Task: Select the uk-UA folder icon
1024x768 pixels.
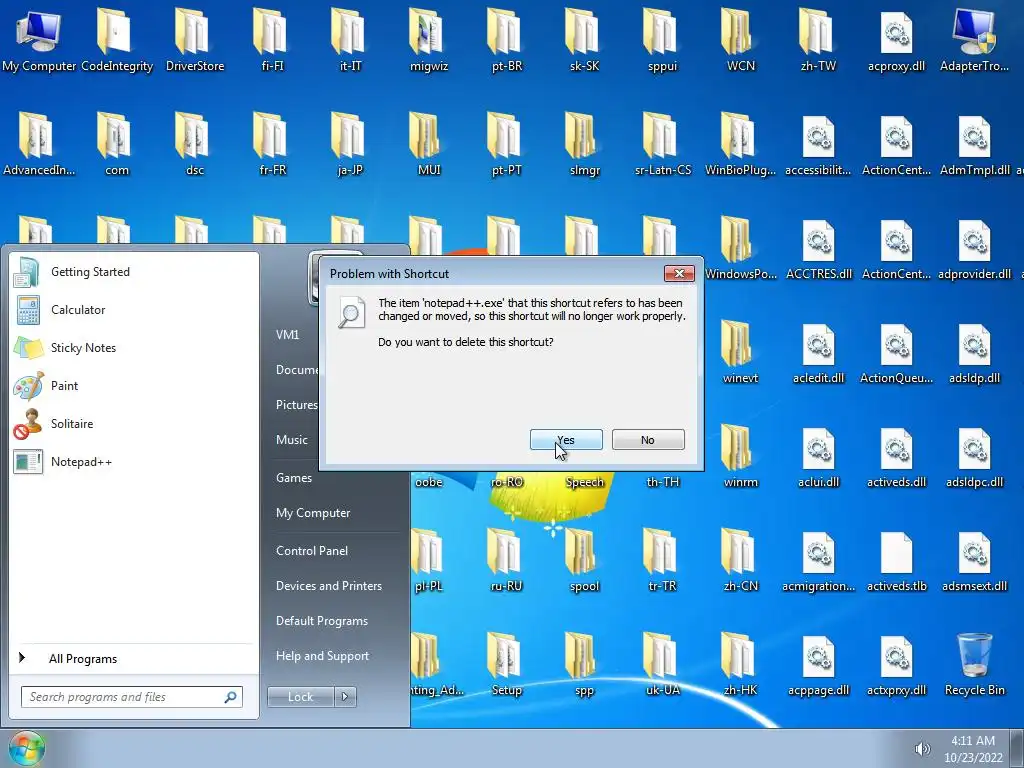Action: click(662, 664)
